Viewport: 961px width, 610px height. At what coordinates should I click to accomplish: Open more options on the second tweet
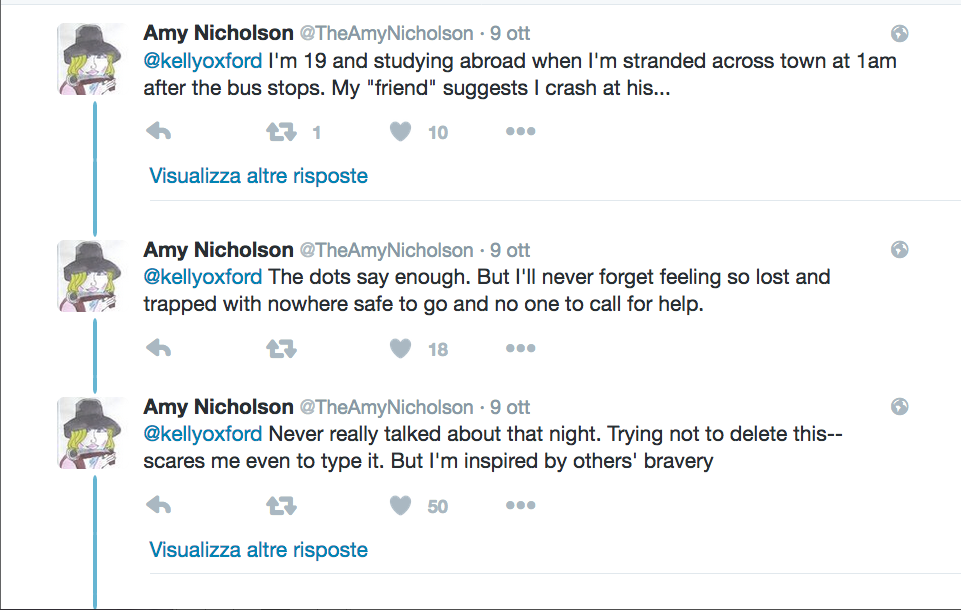(x=520, y=349)
